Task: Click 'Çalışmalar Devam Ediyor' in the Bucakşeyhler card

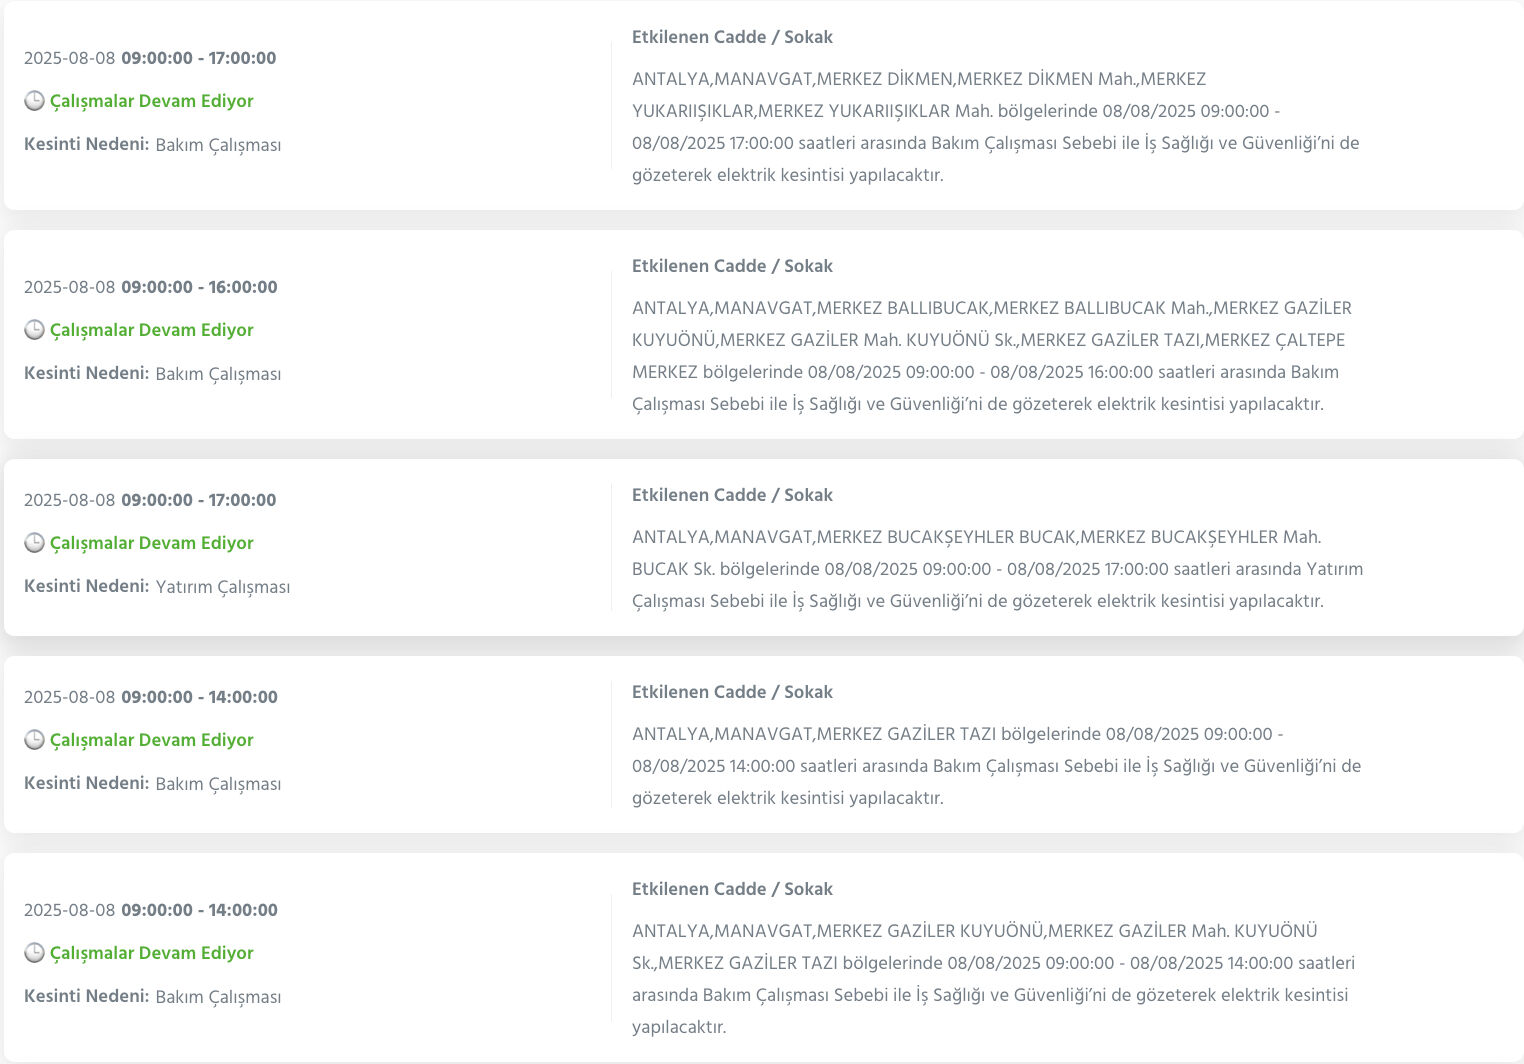Action: [x=151, y=543]
